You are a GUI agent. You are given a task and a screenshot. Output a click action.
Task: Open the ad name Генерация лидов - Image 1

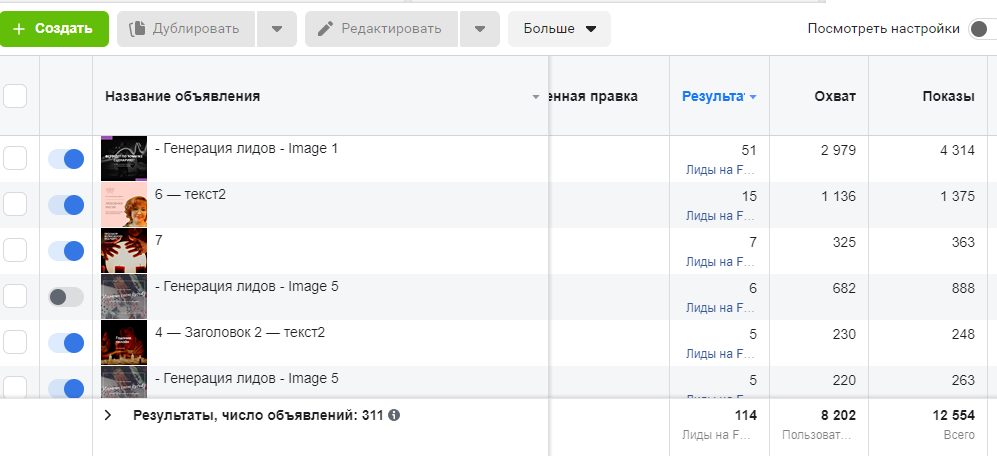(247, 148)
